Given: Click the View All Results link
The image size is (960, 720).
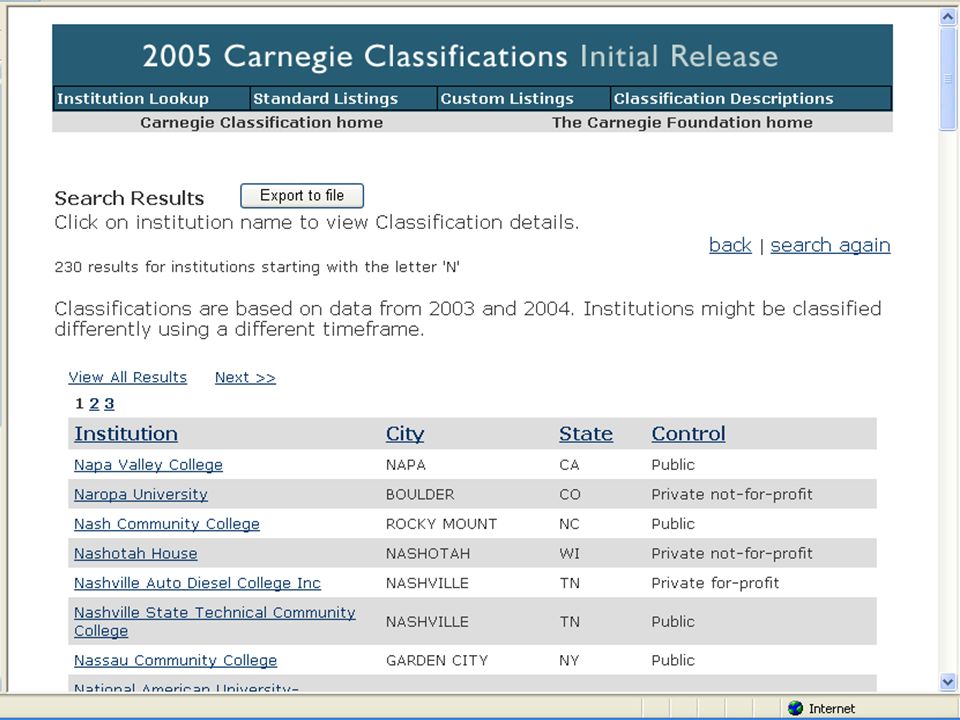Looking at the screenshot, I should click(127, 377).
